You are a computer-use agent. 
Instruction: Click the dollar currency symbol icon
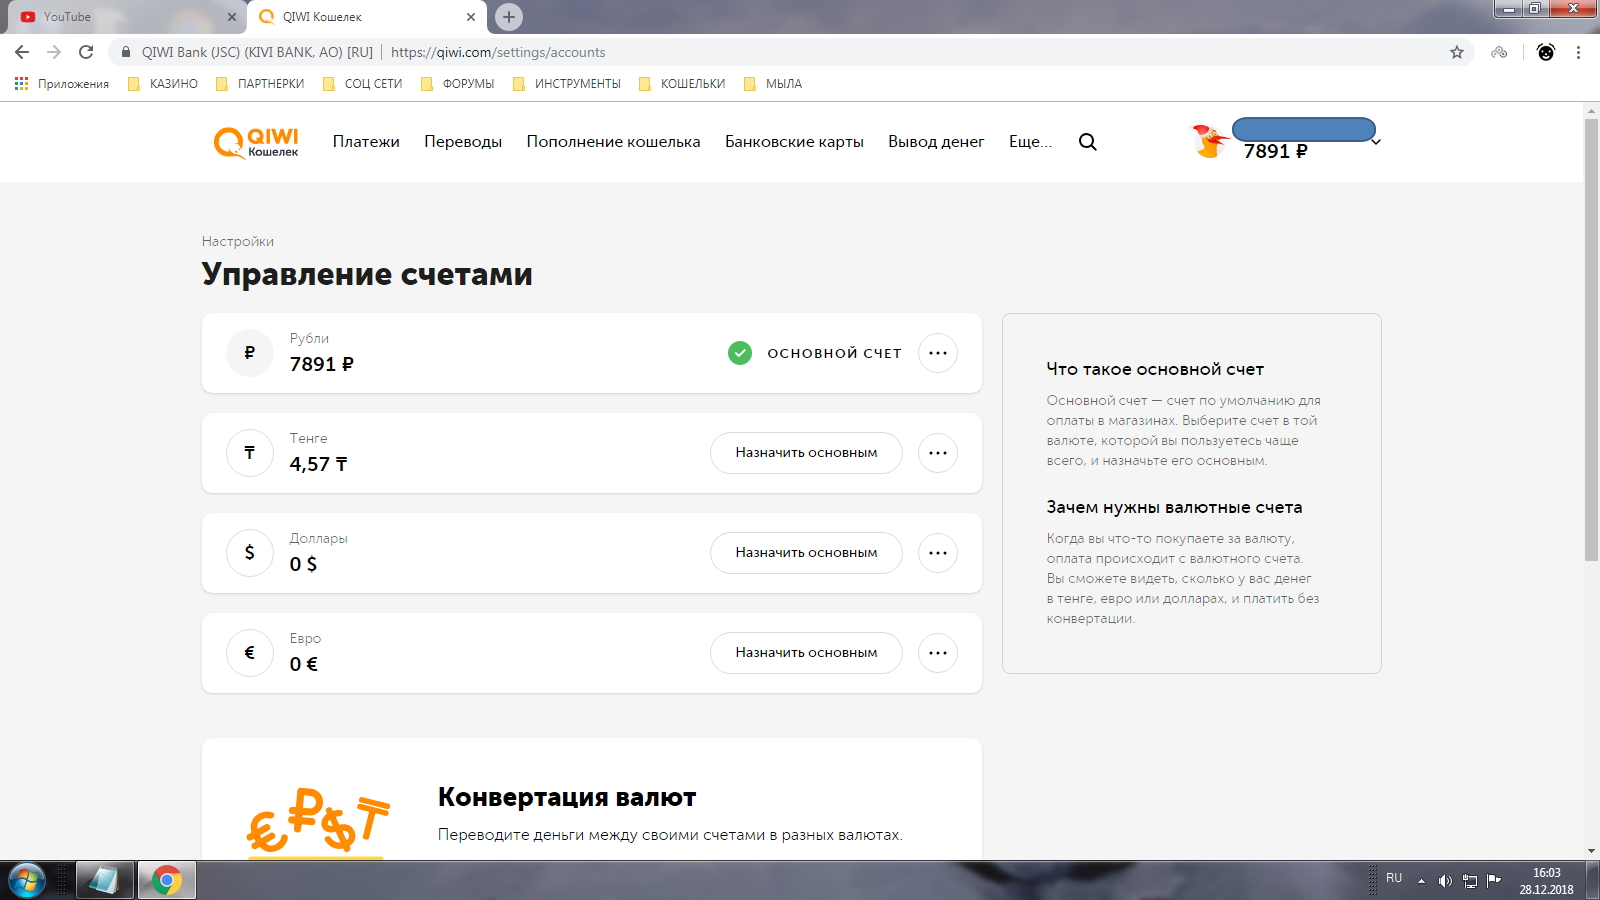point(250,553)
